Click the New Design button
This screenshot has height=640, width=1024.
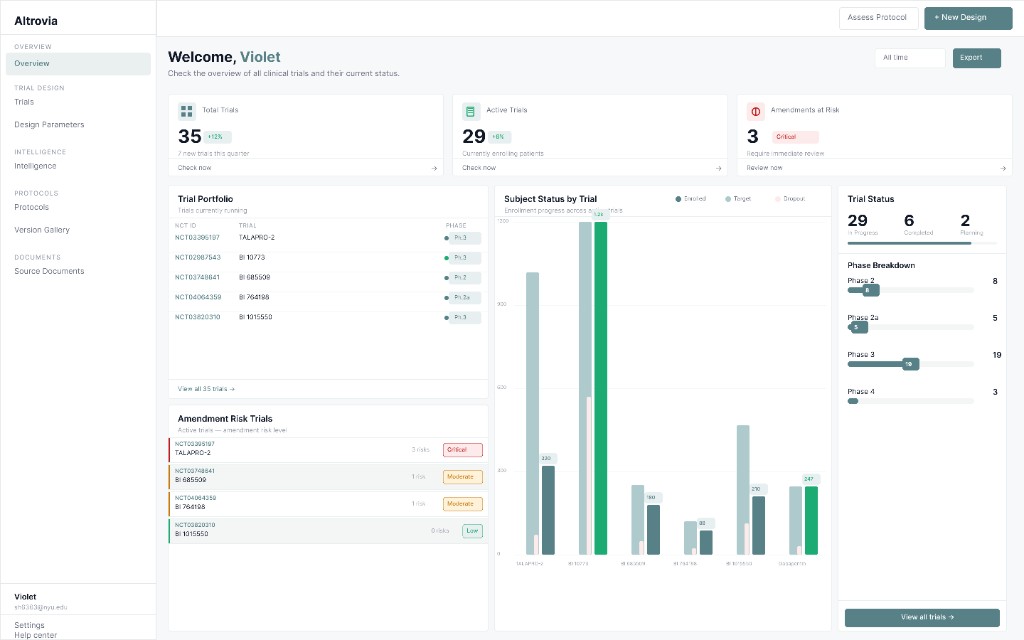click(x=966, y=18)
